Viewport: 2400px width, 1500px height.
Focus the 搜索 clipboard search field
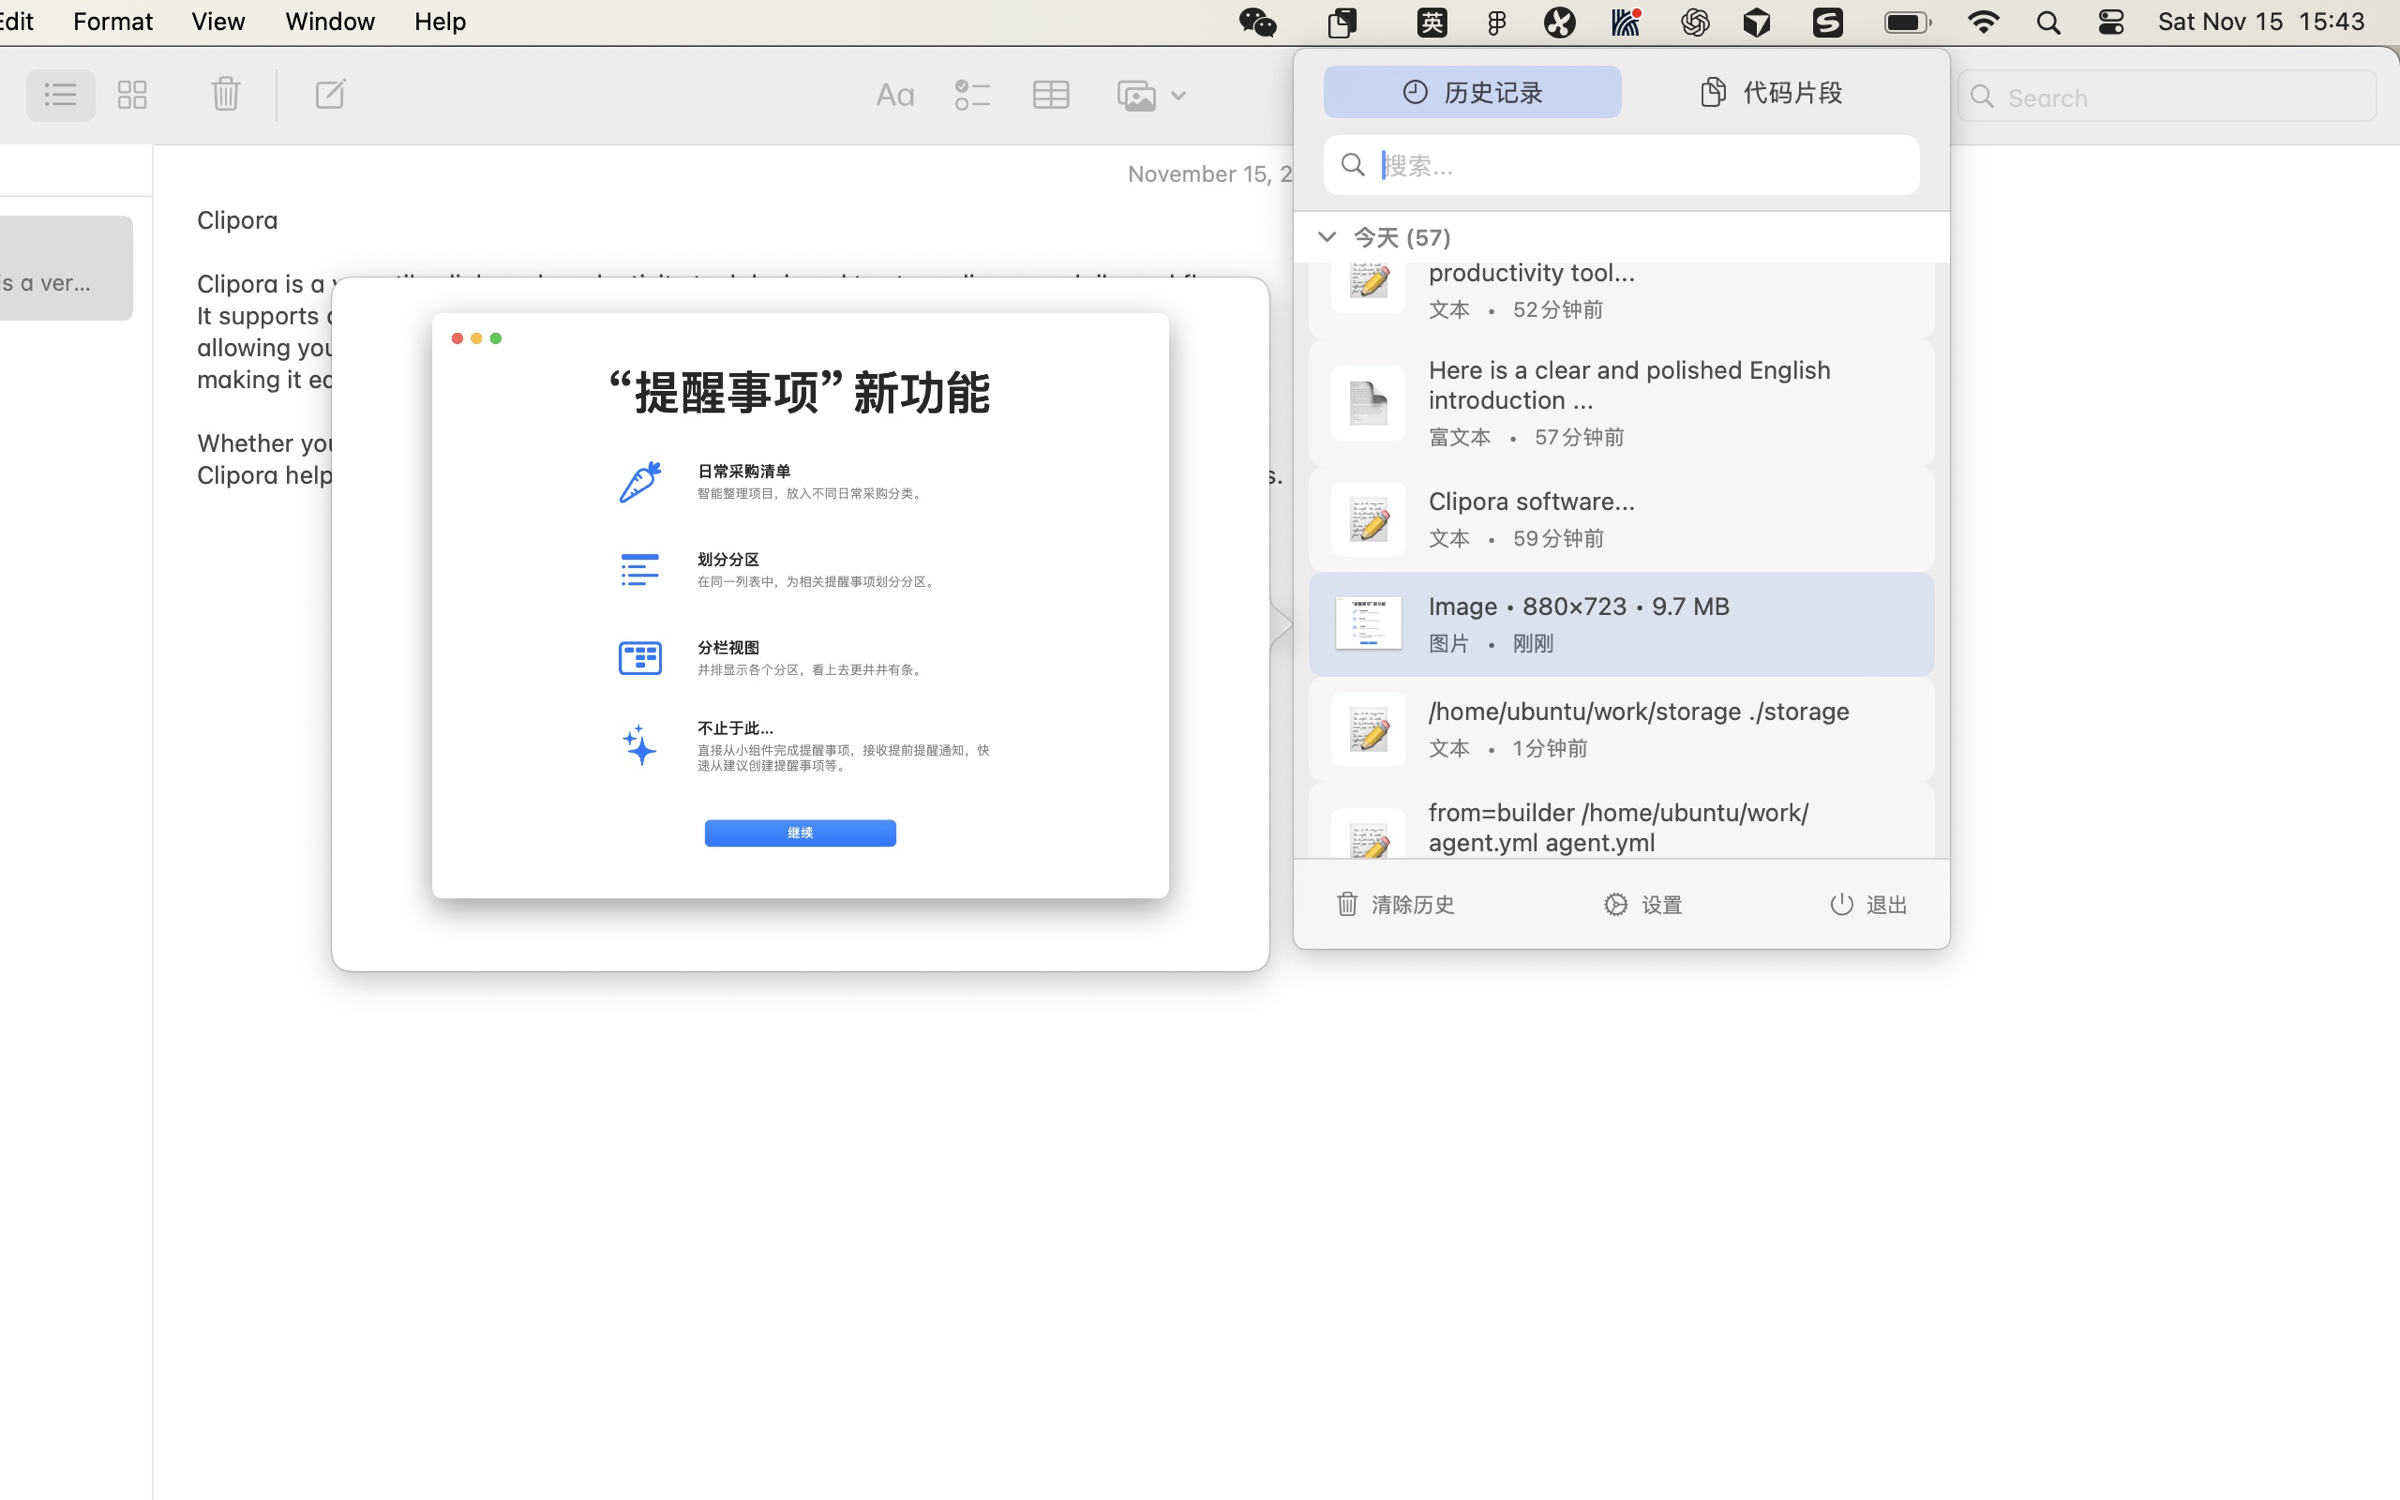[1640, 165]
